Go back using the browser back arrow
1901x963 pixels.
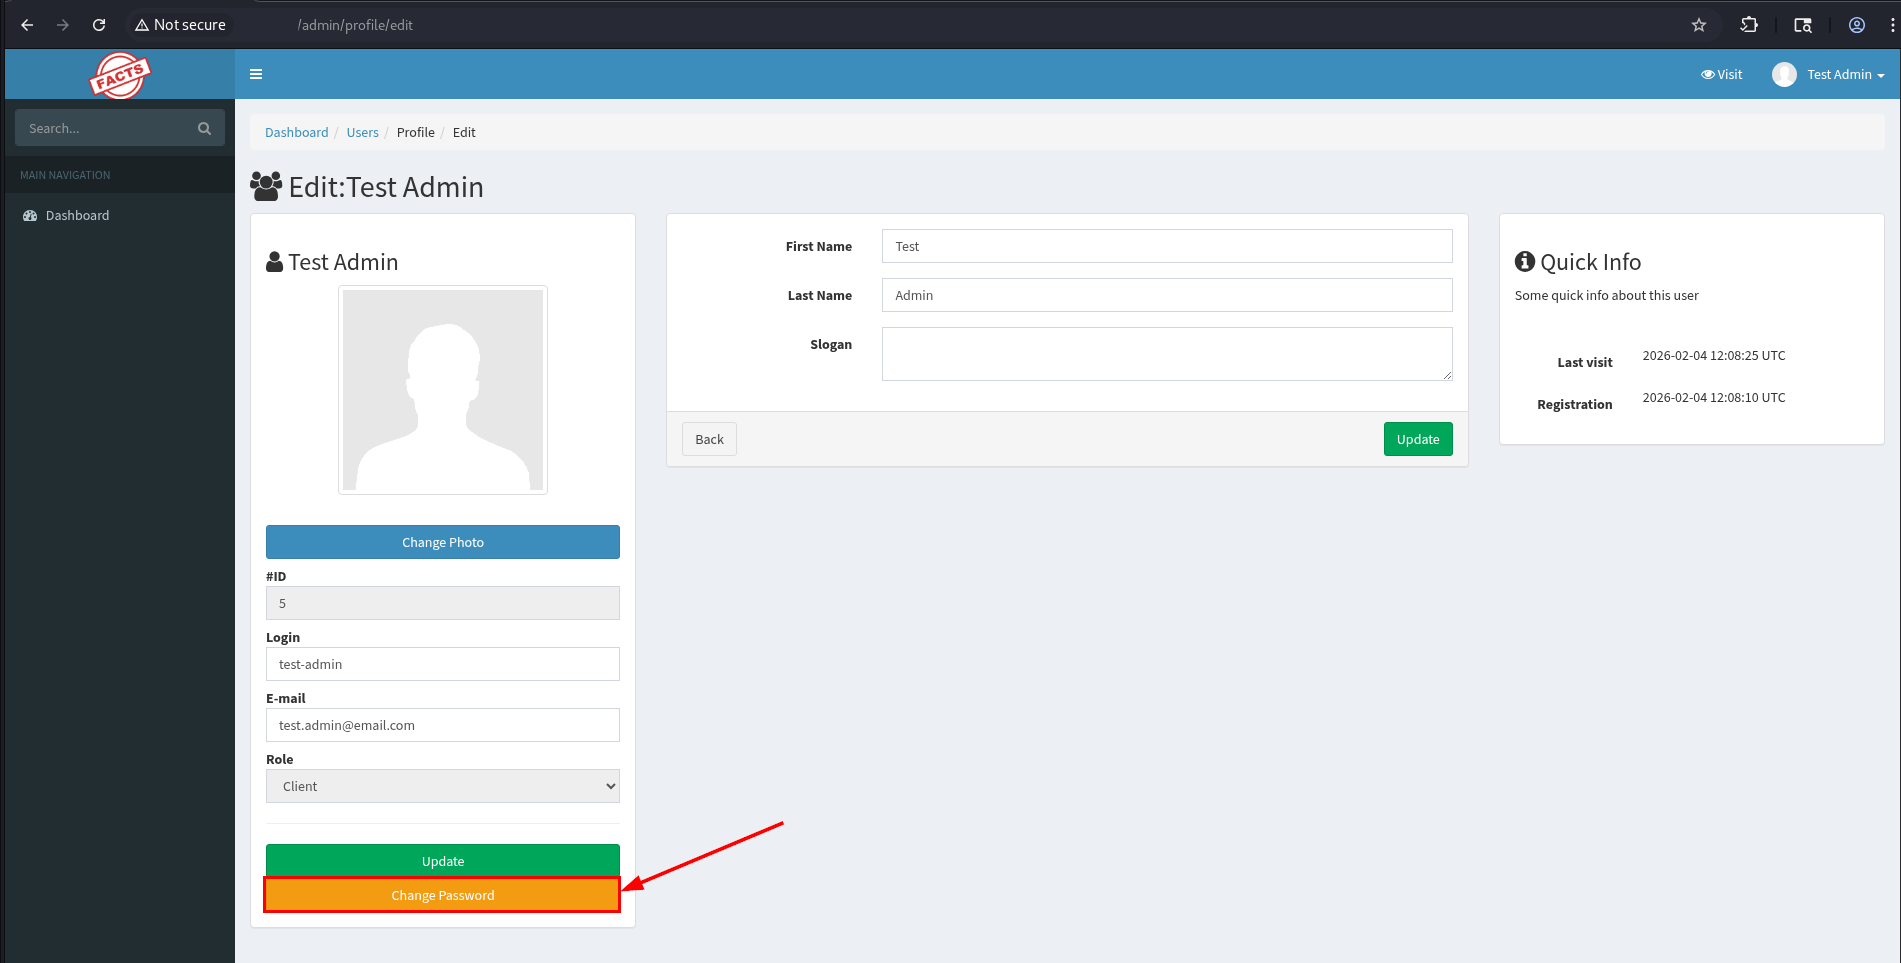[27, 25]
